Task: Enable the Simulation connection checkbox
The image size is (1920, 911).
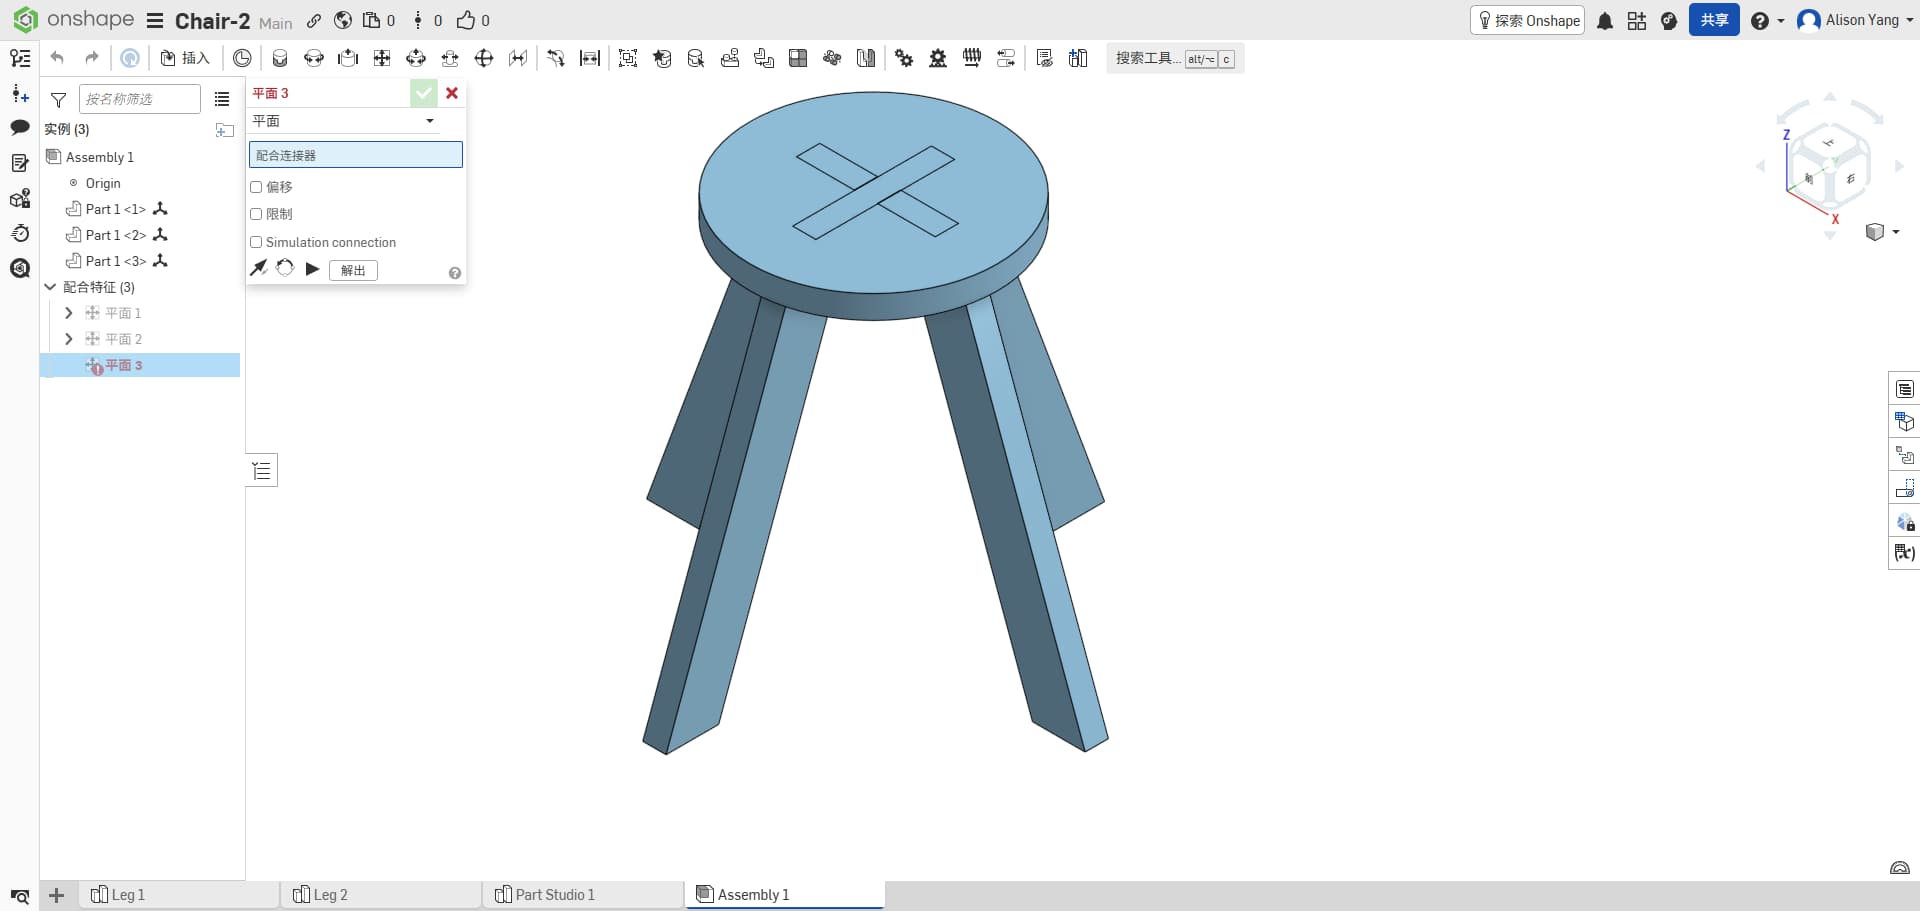Action: pyautogui.click(x=256, y=242)
